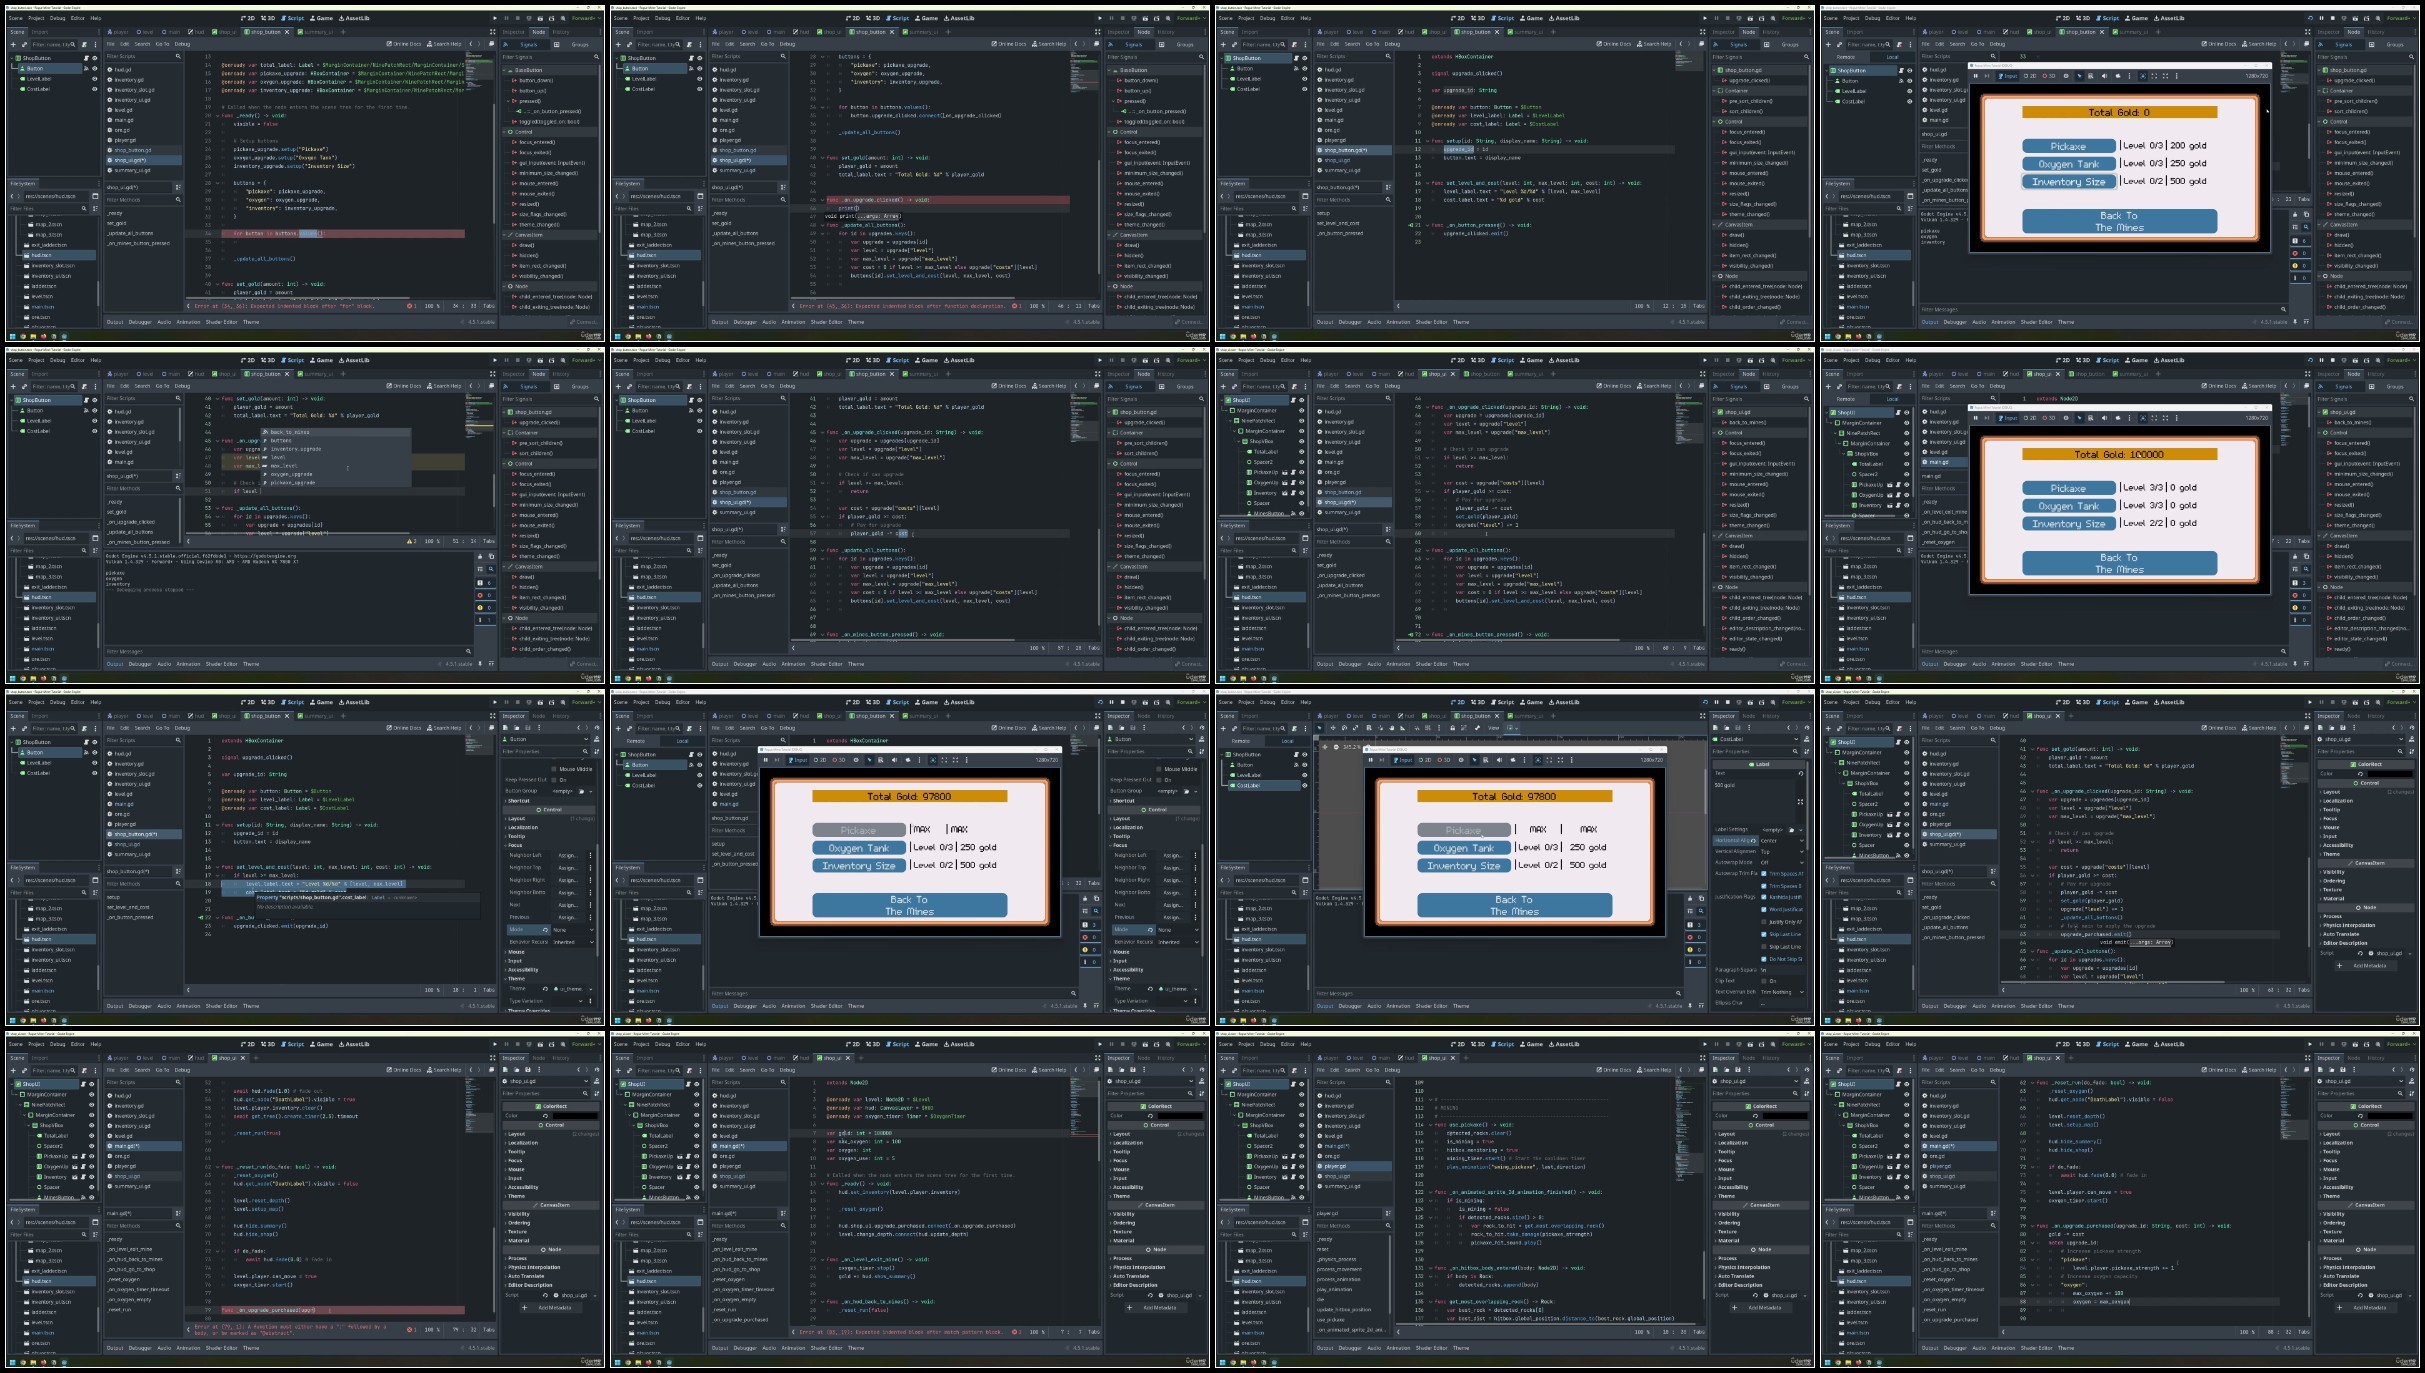This screenshot has height=1373, width=2425.
Task: Toggle the Word Justification checkbox
Action: [1764, 909]
